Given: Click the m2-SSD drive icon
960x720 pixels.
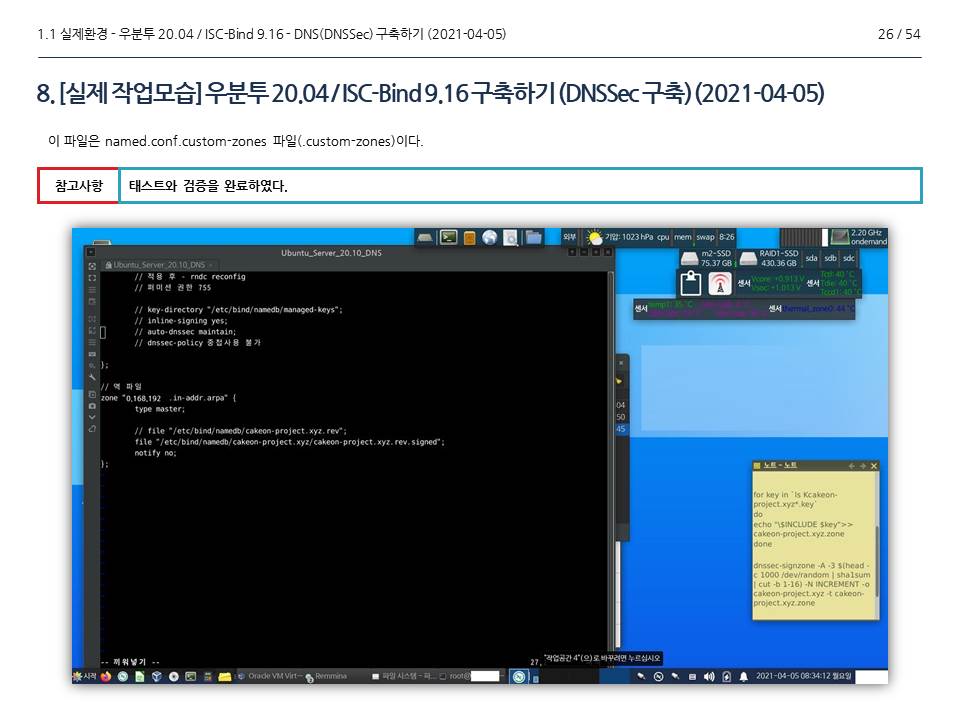Looking at the screenshot, I should coord(690,258).
